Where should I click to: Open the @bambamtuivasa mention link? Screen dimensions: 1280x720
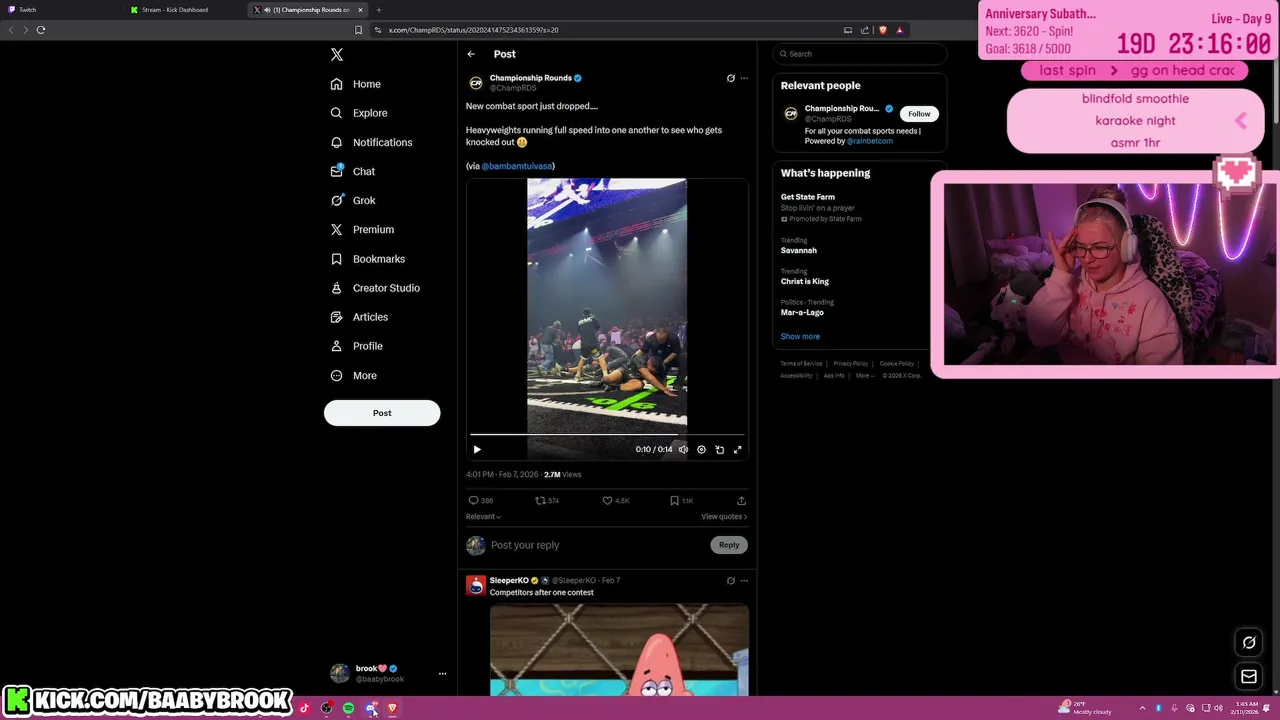point(517,166)
